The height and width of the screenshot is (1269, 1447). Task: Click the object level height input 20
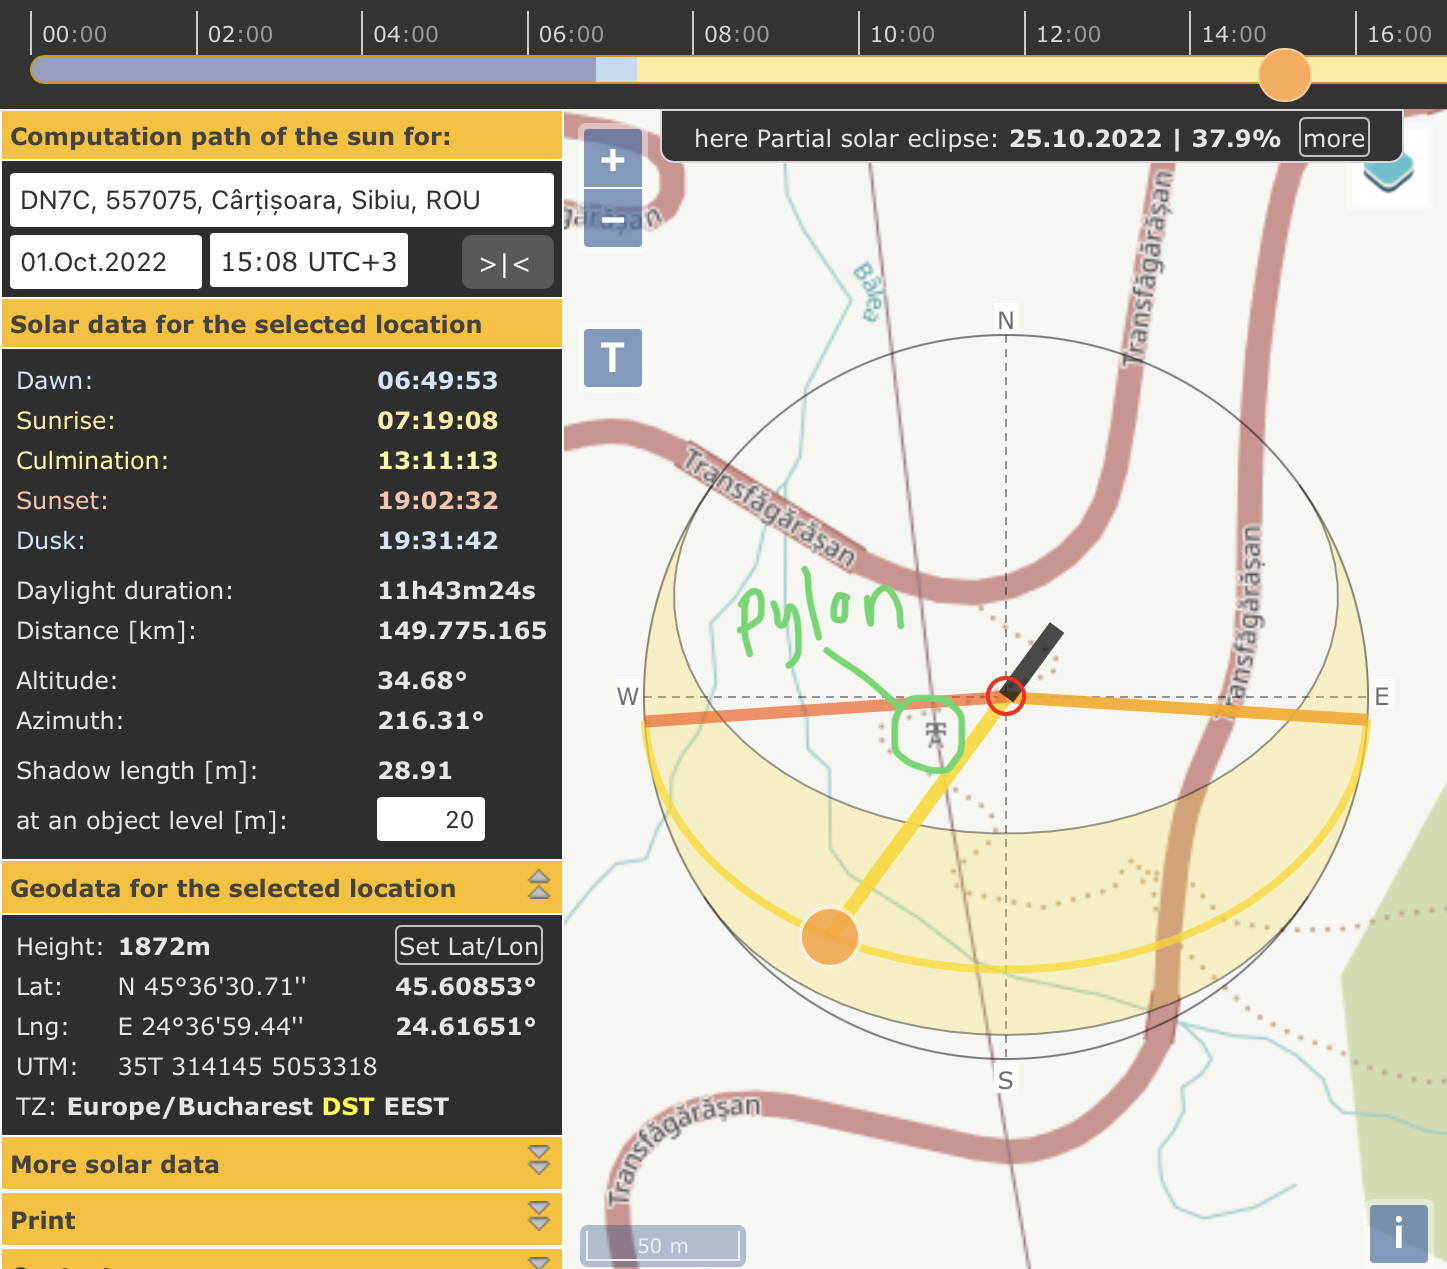point(431,820)
